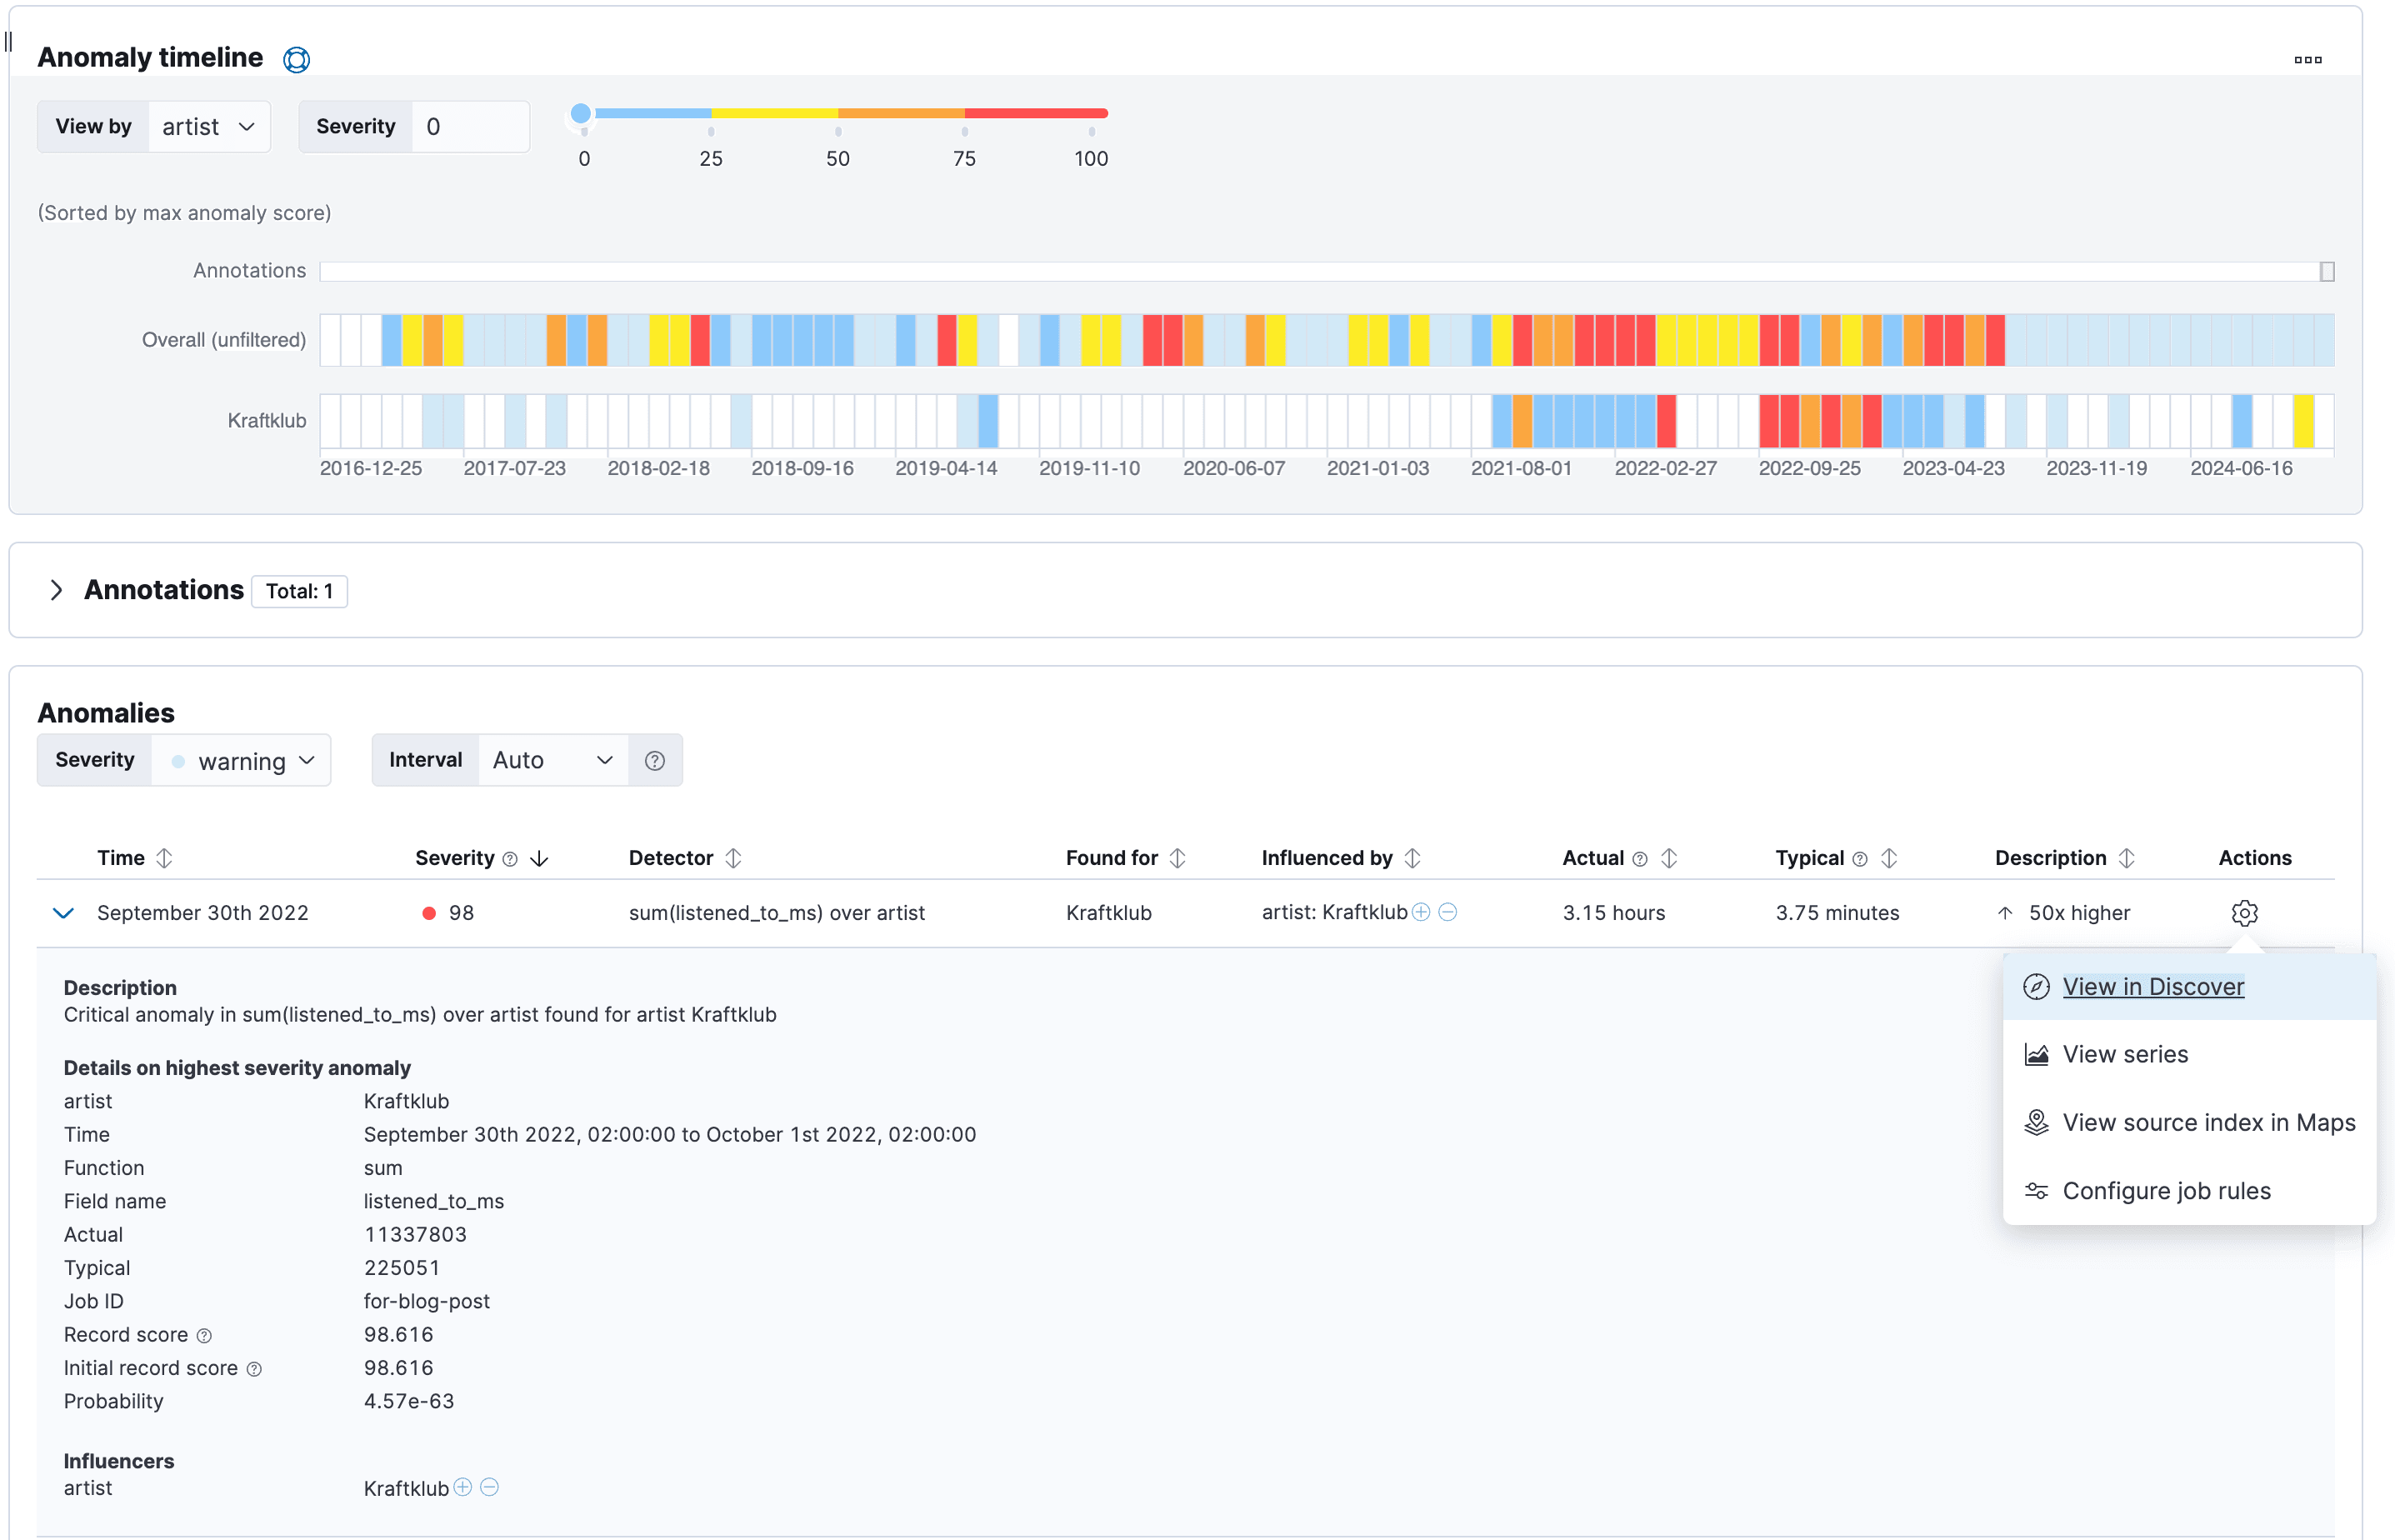Screen dimensions: 2395x1540
Task: Open the three-dot timeline options menu
Action: pyautogui.click(x=2307, y=60)
